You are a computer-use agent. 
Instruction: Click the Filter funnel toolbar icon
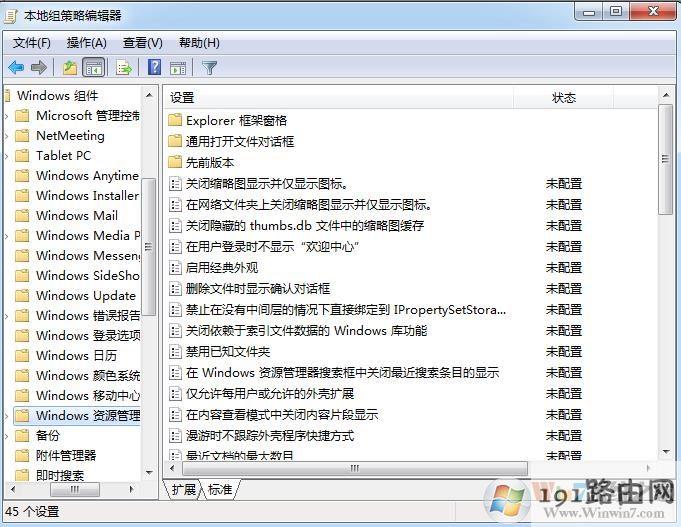tap(209, 68)
